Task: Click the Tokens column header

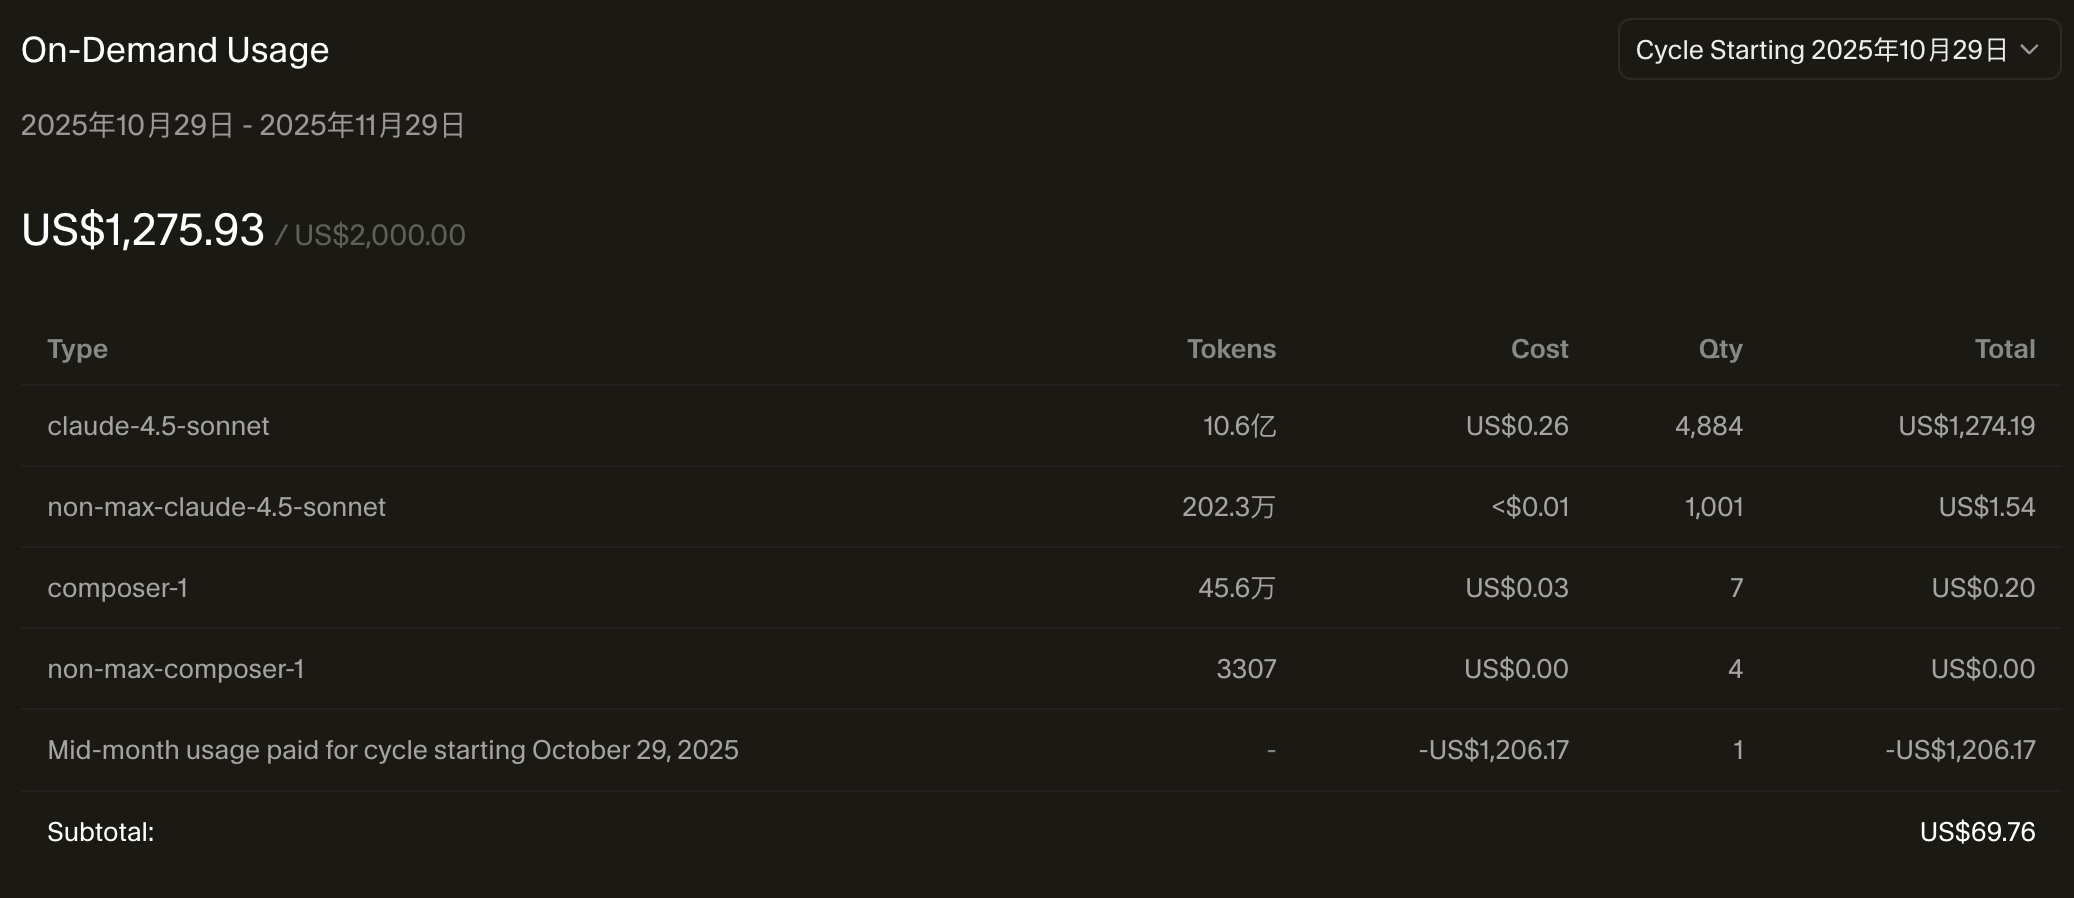Action: pos(1230,349)
